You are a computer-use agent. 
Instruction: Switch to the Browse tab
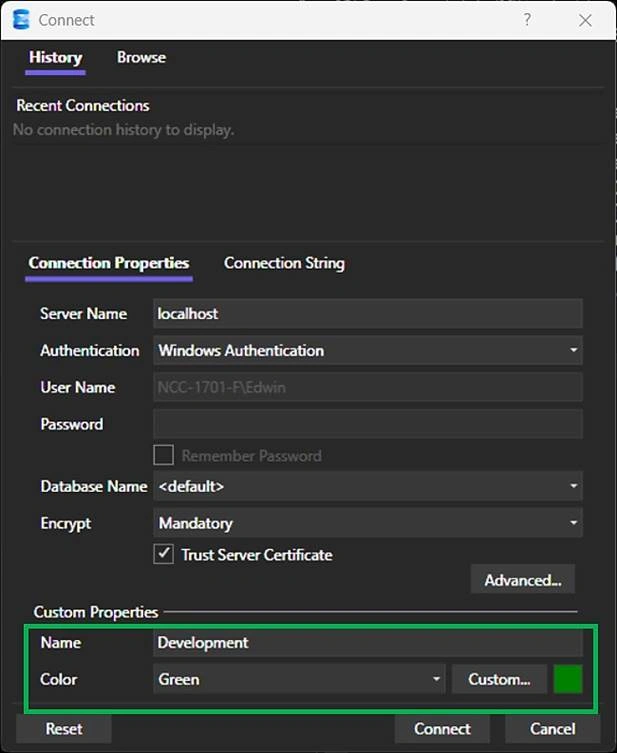[x=141, y=58]
